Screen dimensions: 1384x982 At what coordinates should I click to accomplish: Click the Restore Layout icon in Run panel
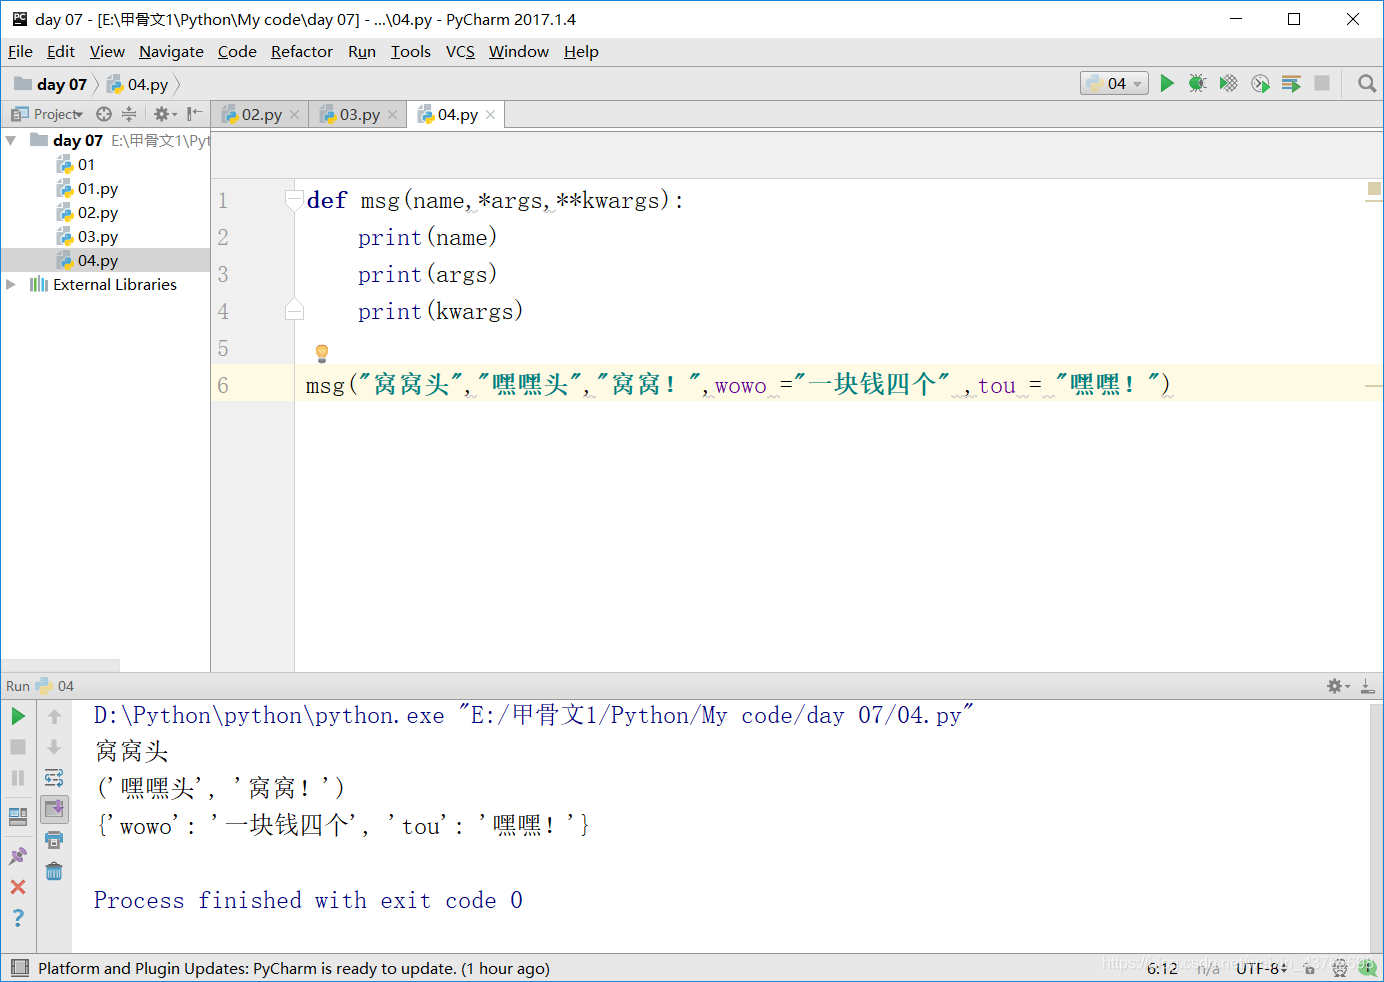[x=18, y=817]
